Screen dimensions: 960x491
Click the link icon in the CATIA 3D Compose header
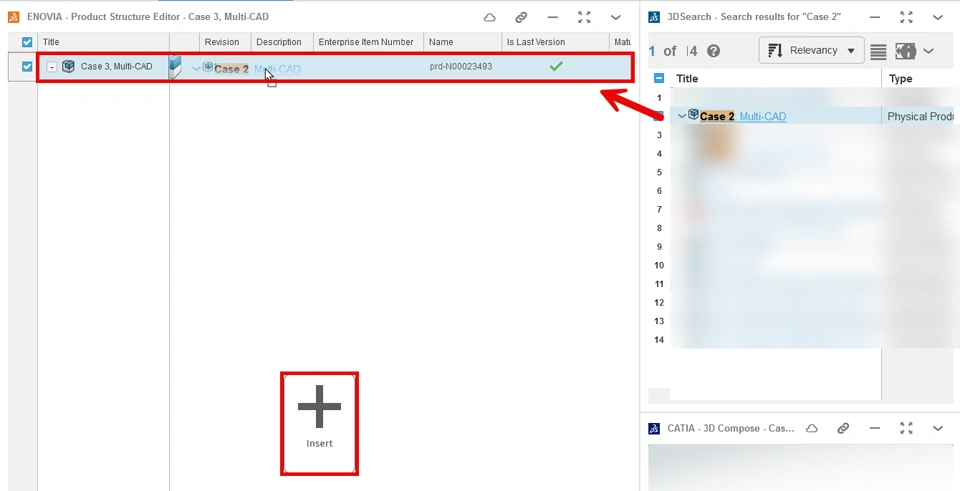843,429
